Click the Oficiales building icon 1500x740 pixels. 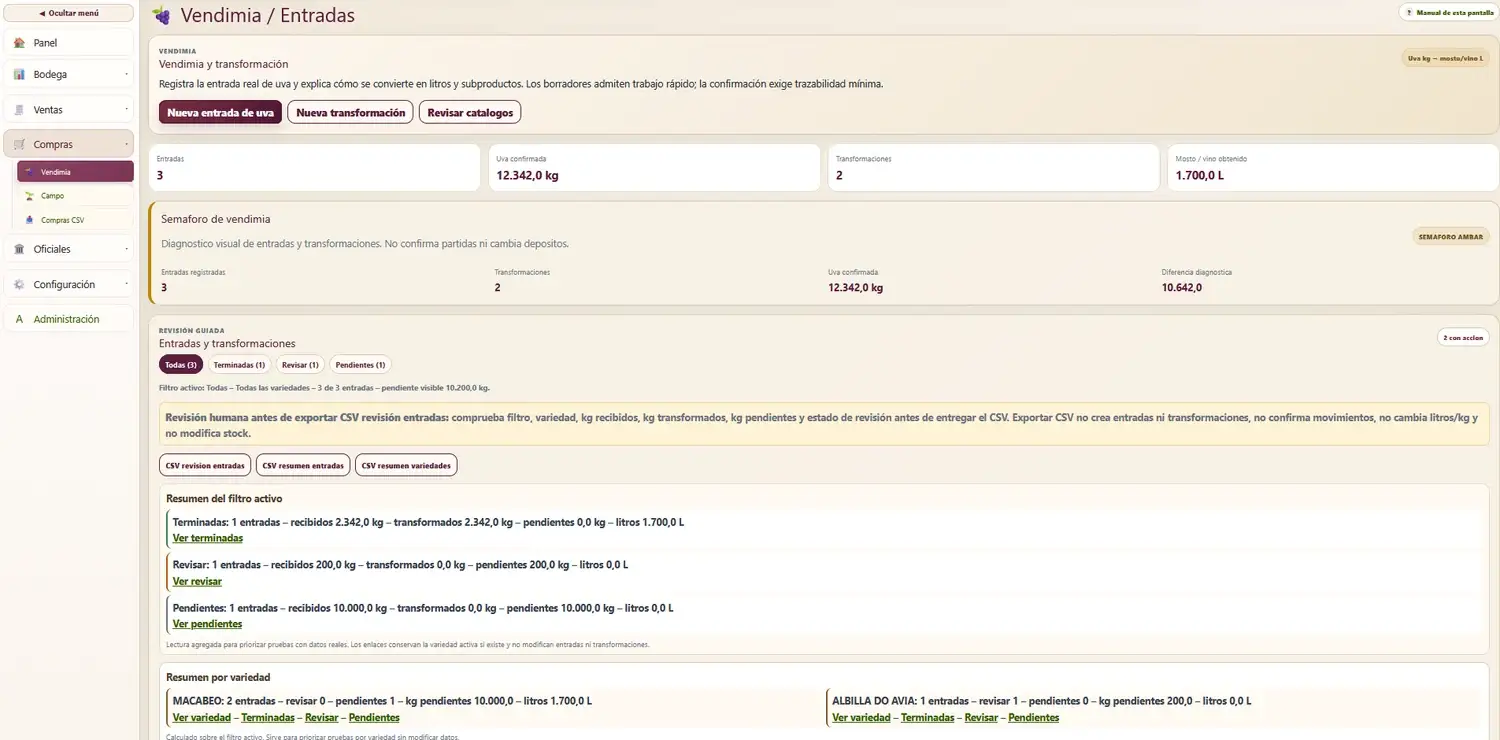pos(20,249)
